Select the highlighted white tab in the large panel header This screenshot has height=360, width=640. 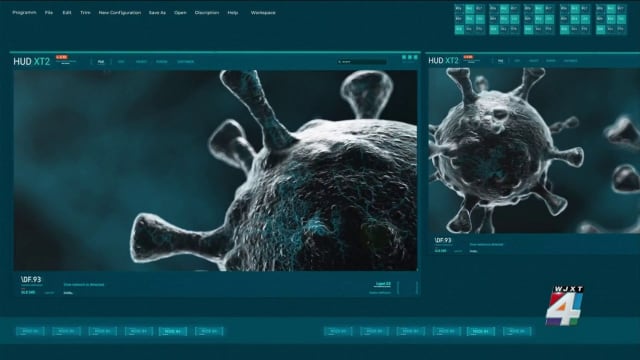[x=101, y=62]
